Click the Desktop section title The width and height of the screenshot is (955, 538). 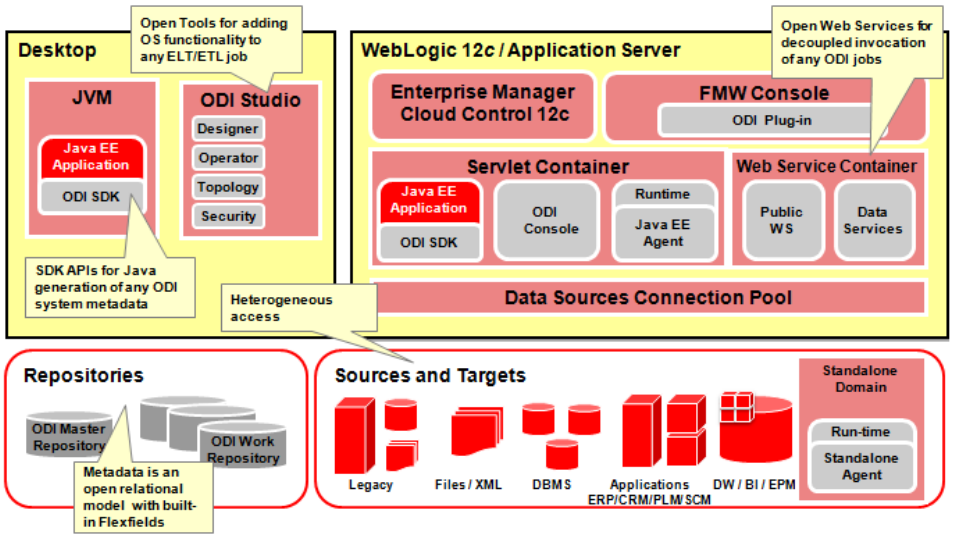point(57,50)
